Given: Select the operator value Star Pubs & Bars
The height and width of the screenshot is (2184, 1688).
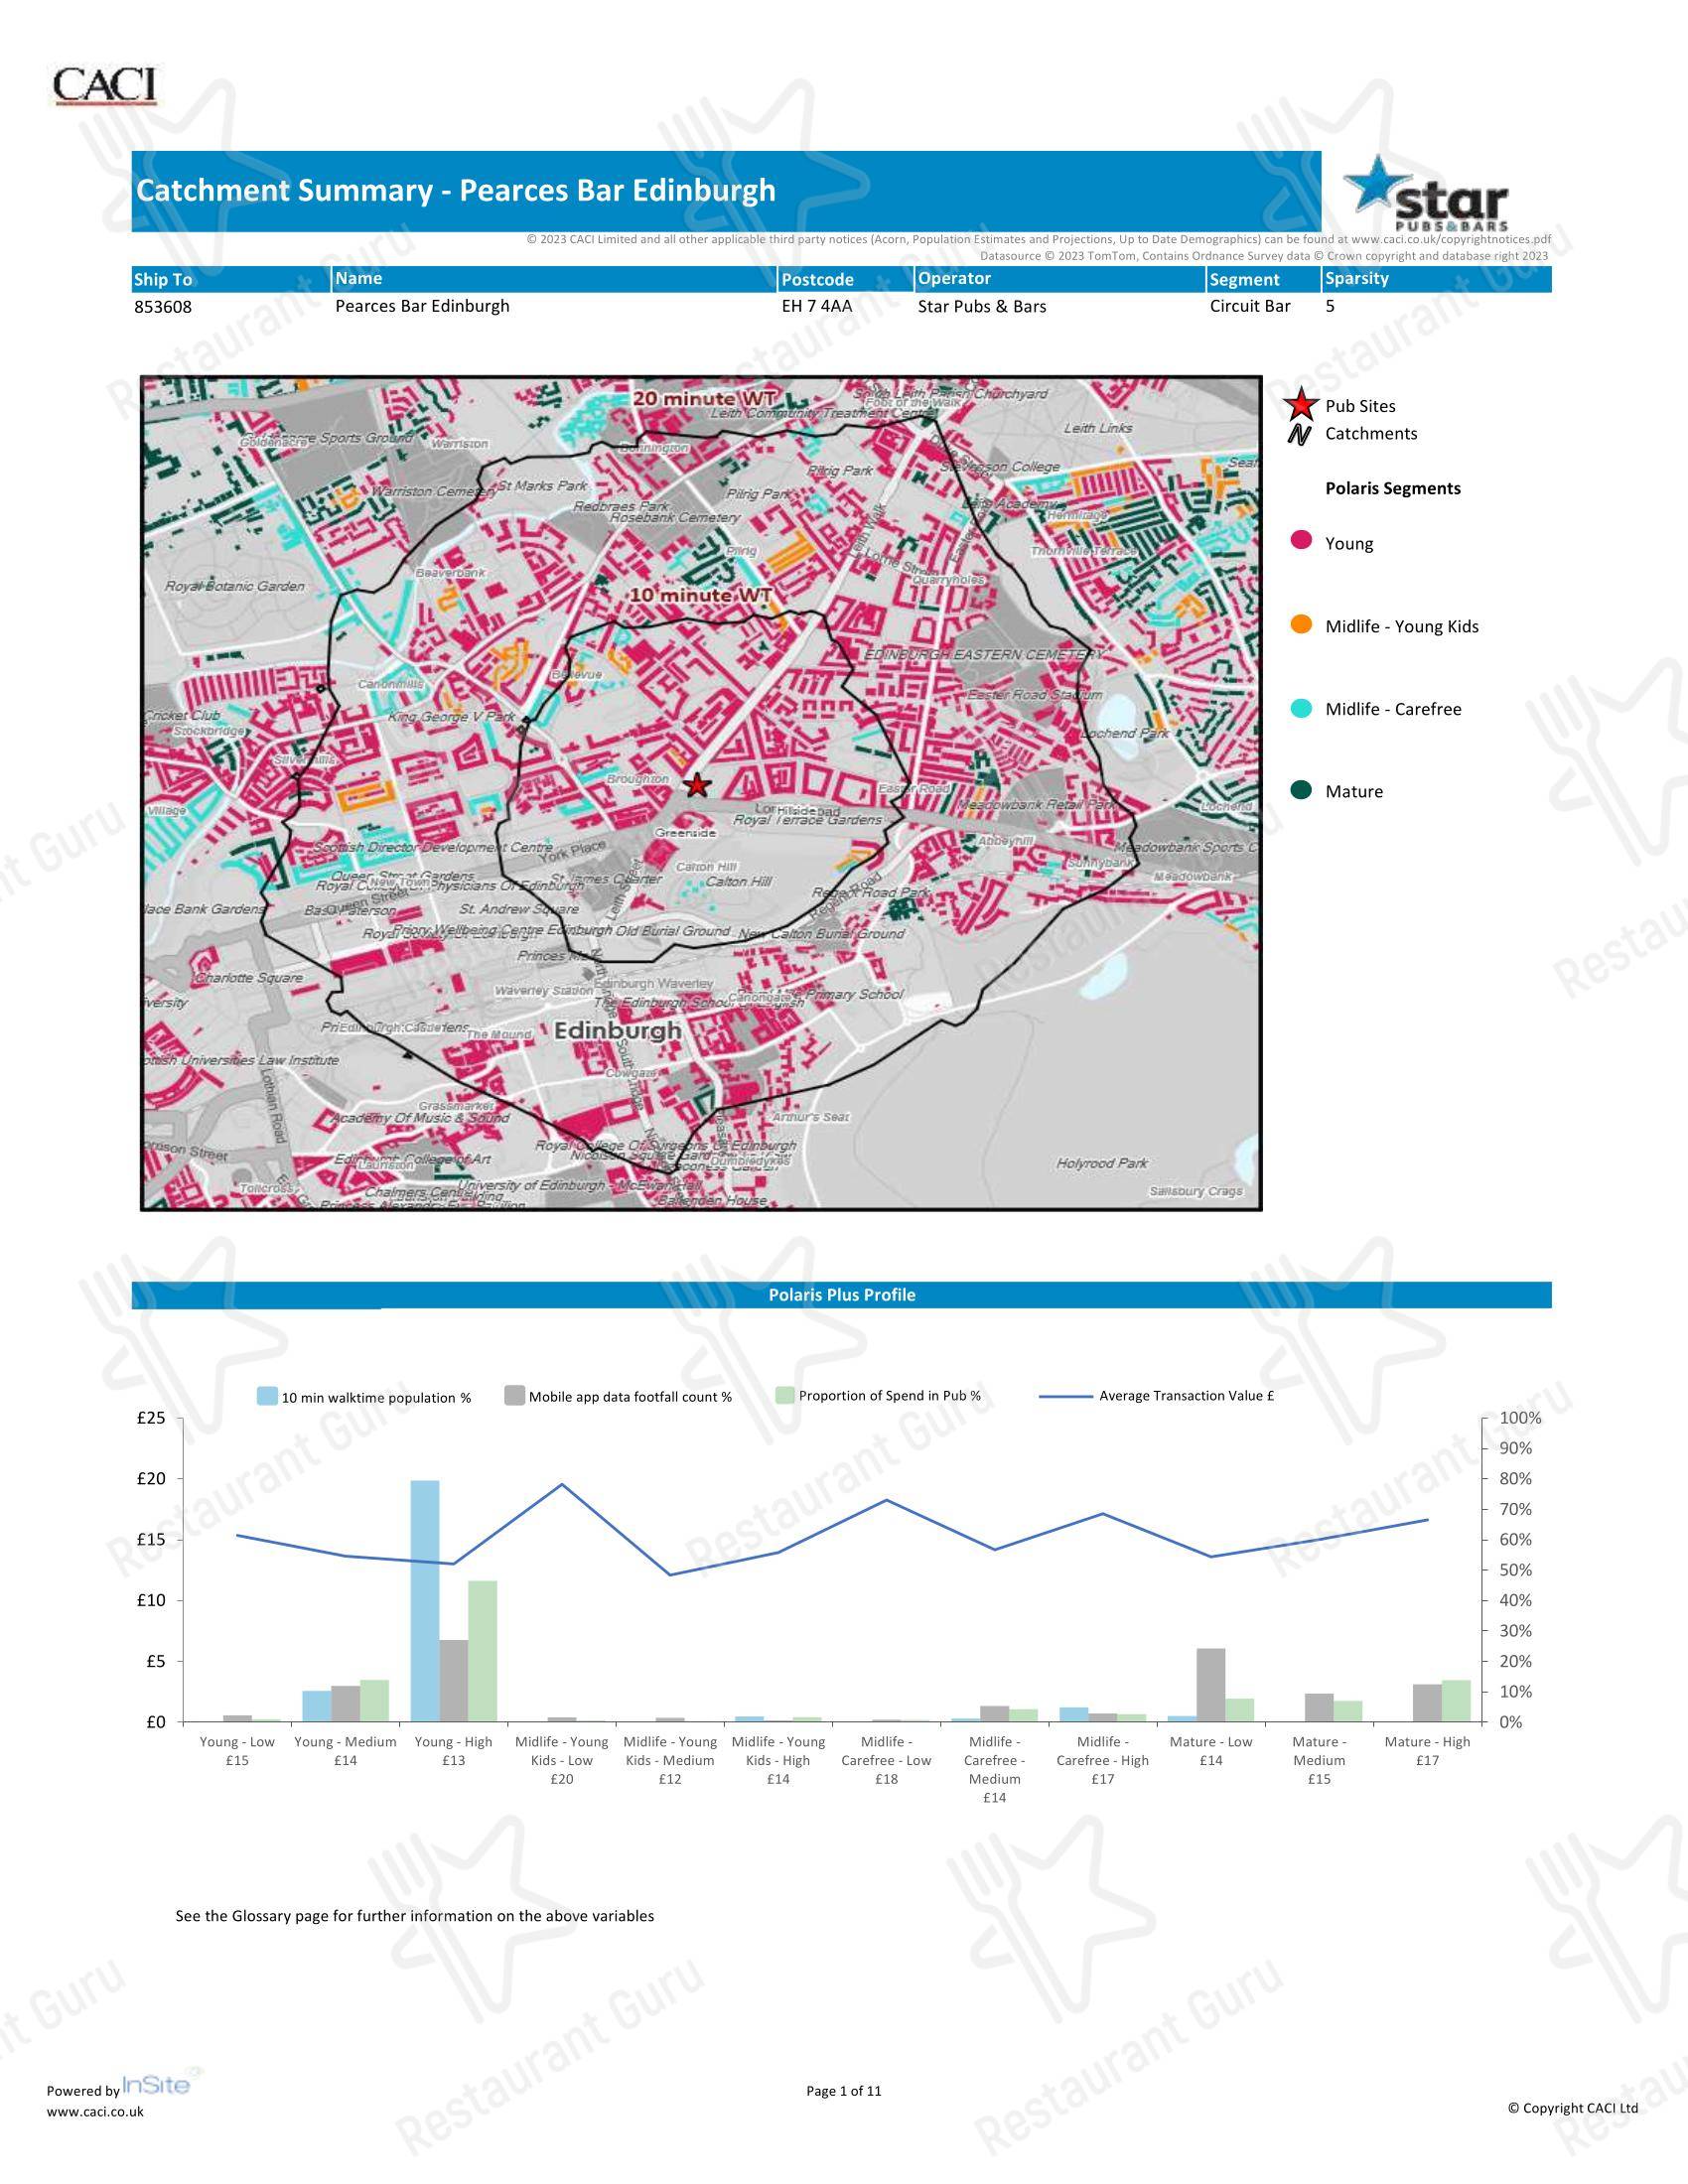Looking at the screenshot, I should [x=982, y=306].
